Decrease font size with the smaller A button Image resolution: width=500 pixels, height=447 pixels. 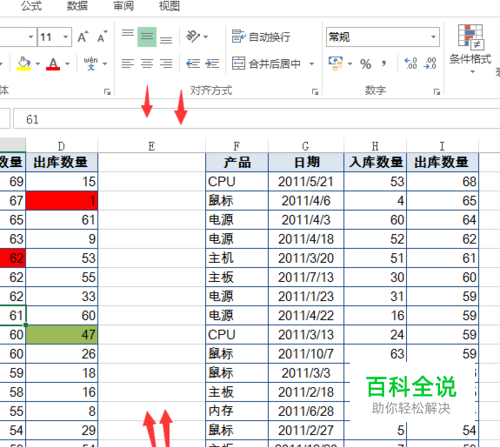[102, 37]
